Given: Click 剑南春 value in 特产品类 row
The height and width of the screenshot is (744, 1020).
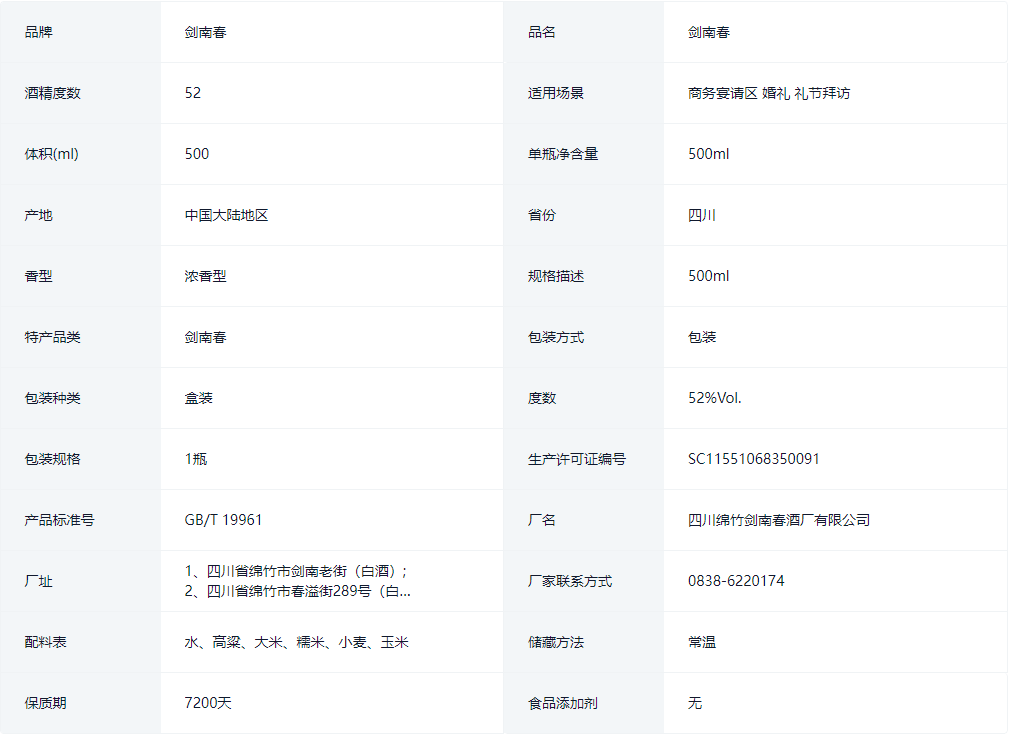Looking at the screenshot, I should tap(206, 338).
